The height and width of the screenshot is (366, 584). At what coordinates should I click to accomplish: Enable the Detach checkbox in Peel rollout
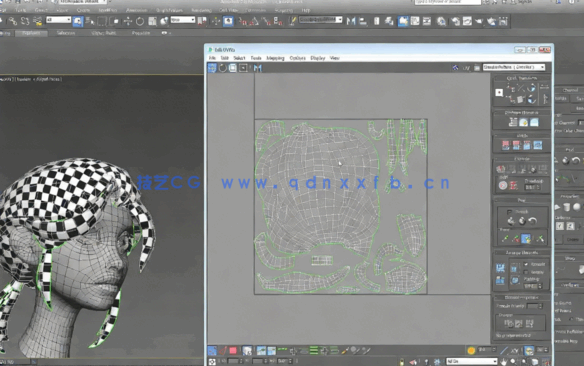509,211
